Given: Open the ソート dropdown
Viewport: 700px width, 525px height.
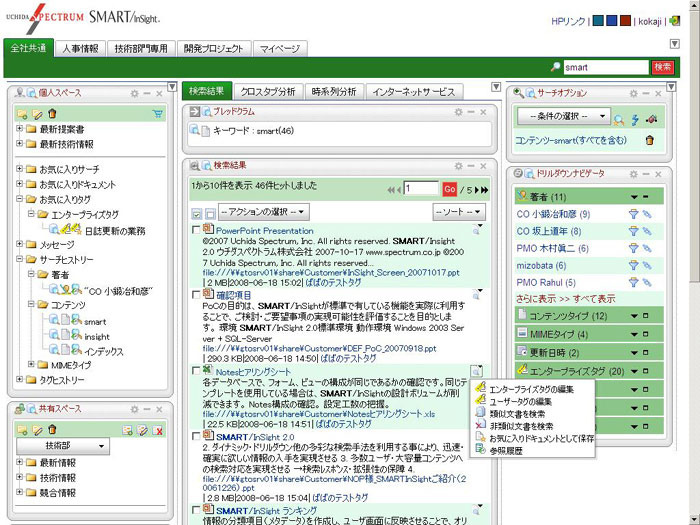Looking at the screenshot, I should coord(459,212).
